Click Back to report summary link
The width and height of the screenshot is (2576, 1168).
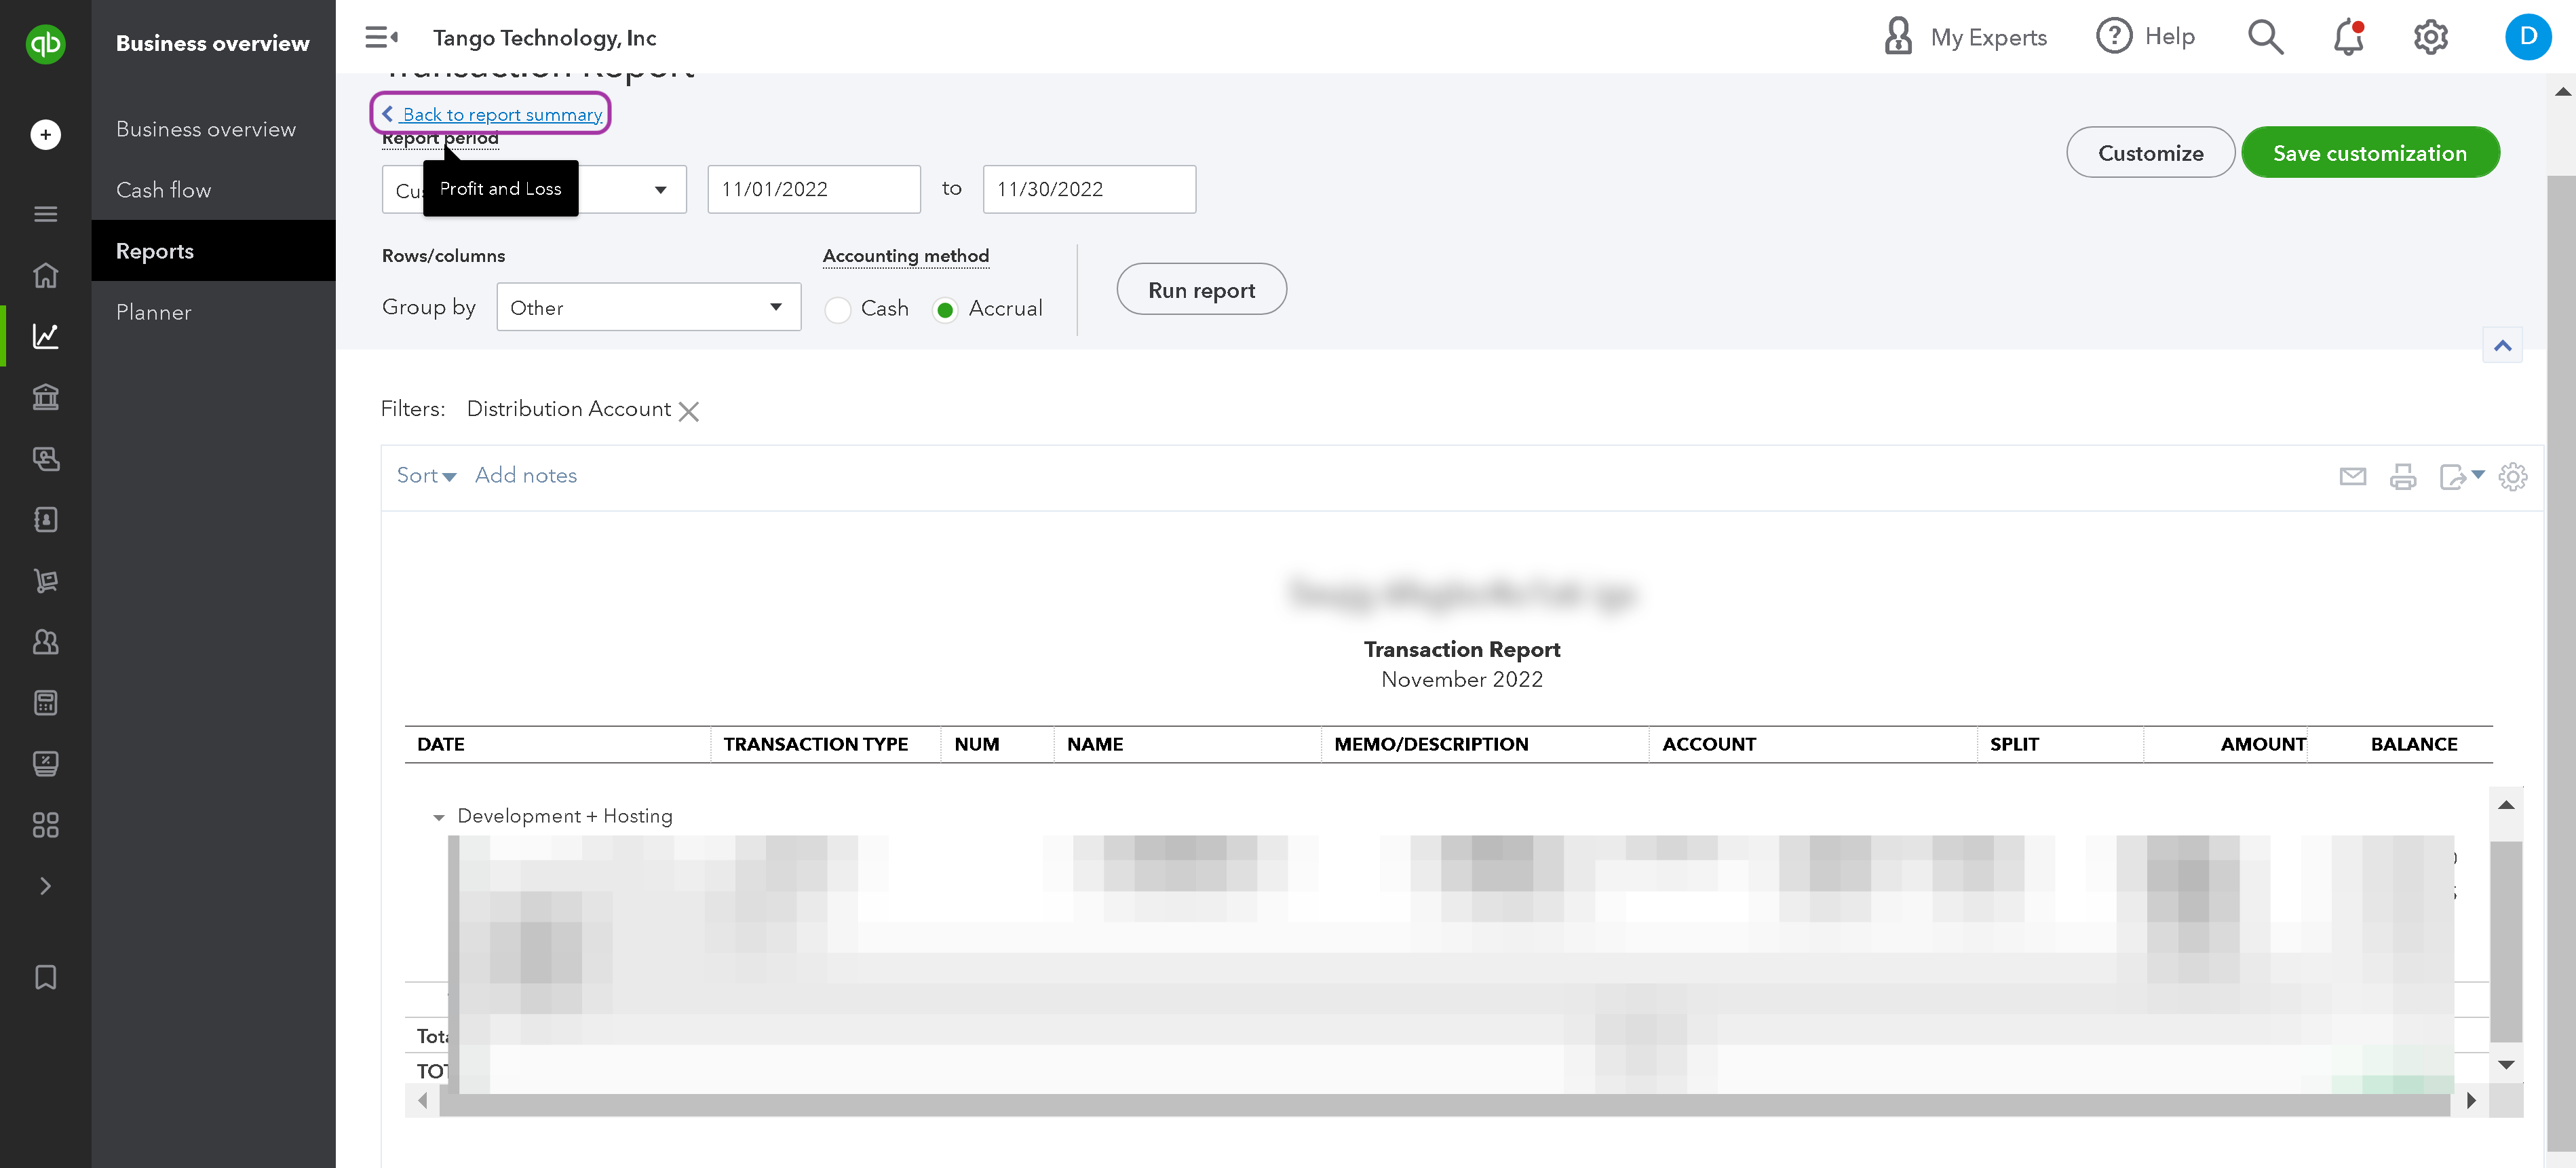(492, 114)
